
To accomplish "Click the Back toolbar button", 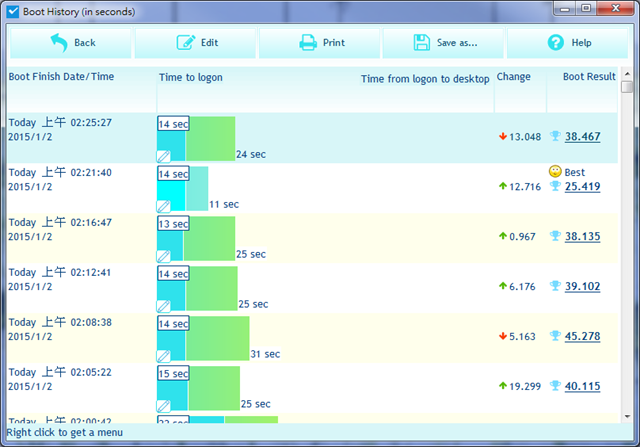I will (71, 43).
